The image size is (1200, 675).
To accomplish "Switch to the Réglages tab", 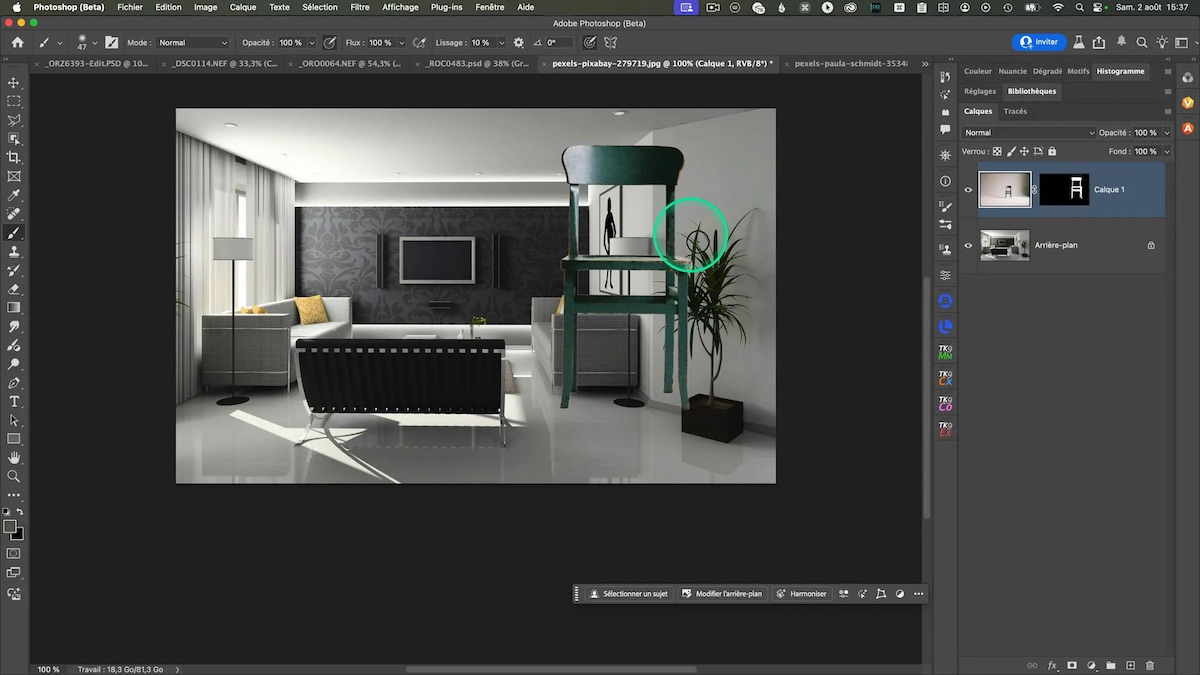I will pos(980,91).
